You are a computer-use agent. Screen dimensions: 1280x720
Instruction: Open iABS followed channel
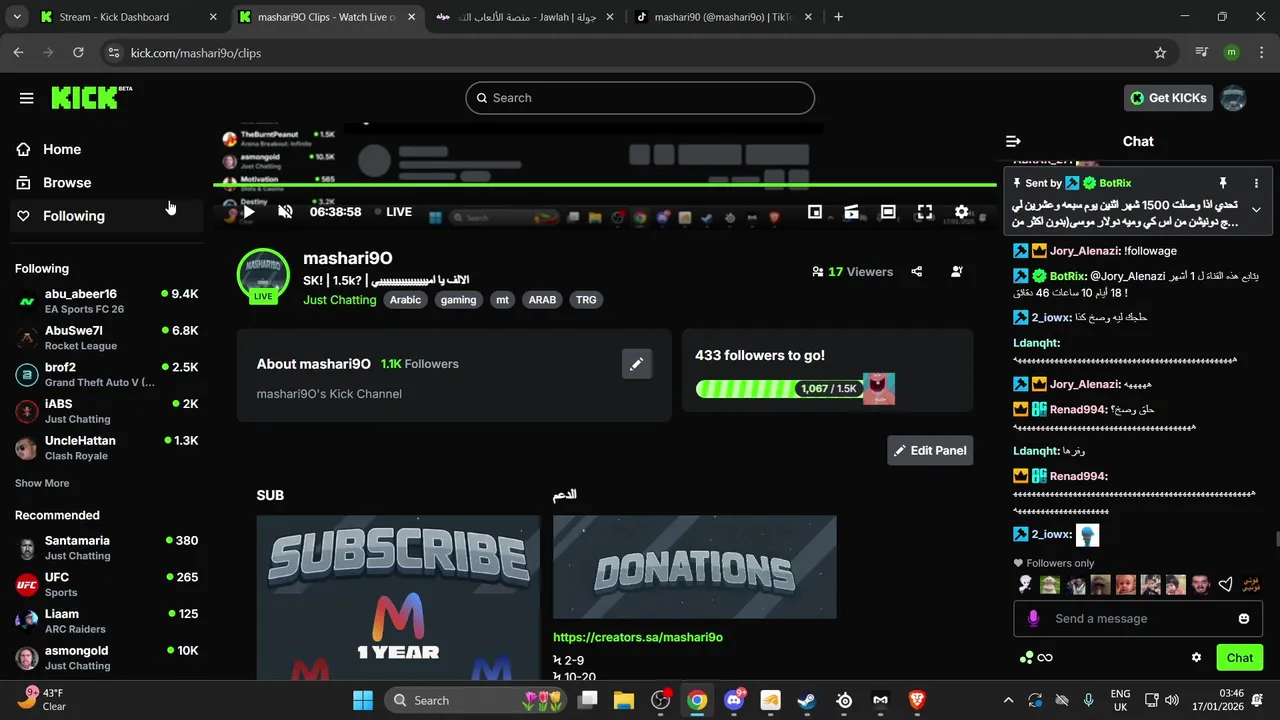click(x=107, y=411)
